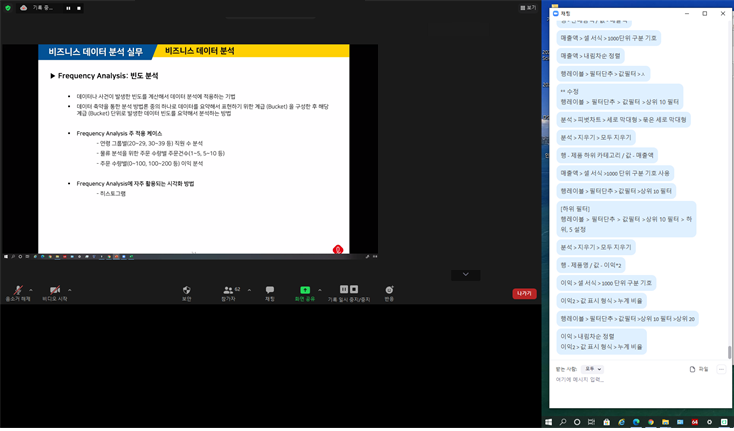Start video using the camera toggle
Image resolution: width=734 pixels, height=431 pixels.
click(55, 291)
